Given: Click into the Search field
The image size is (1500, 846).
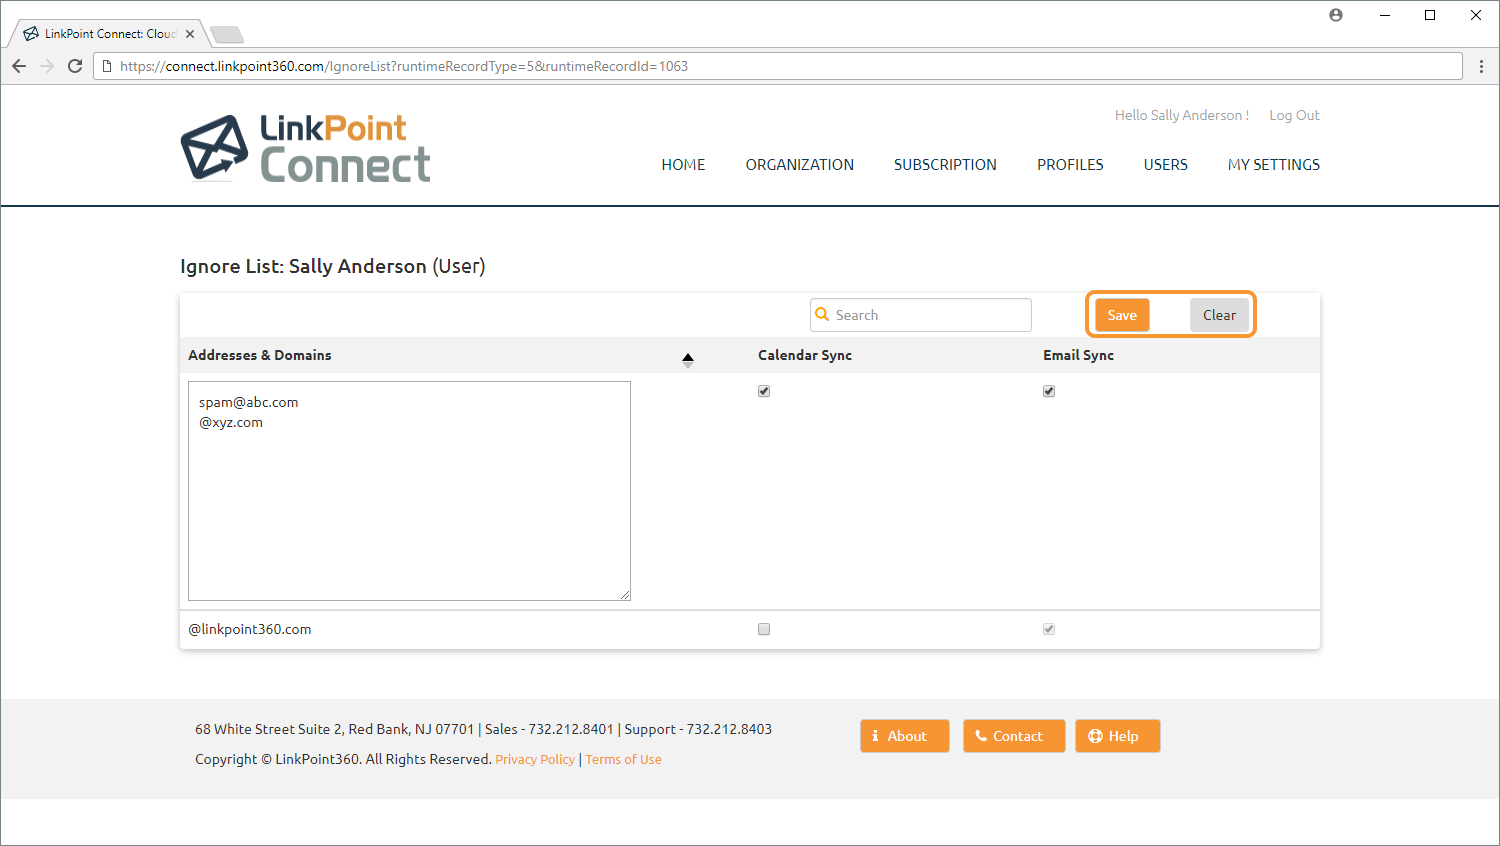Looking at the screenshot, I should (x=921, y=315).
